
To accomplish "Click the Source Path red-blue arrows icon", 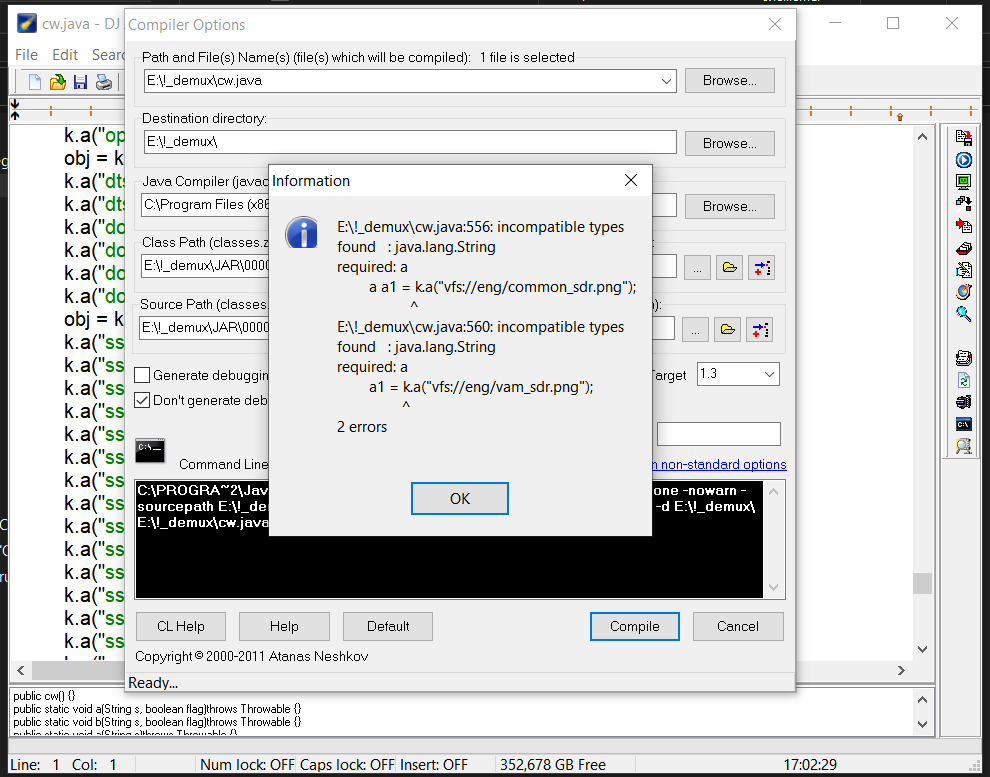I will 760,329.
